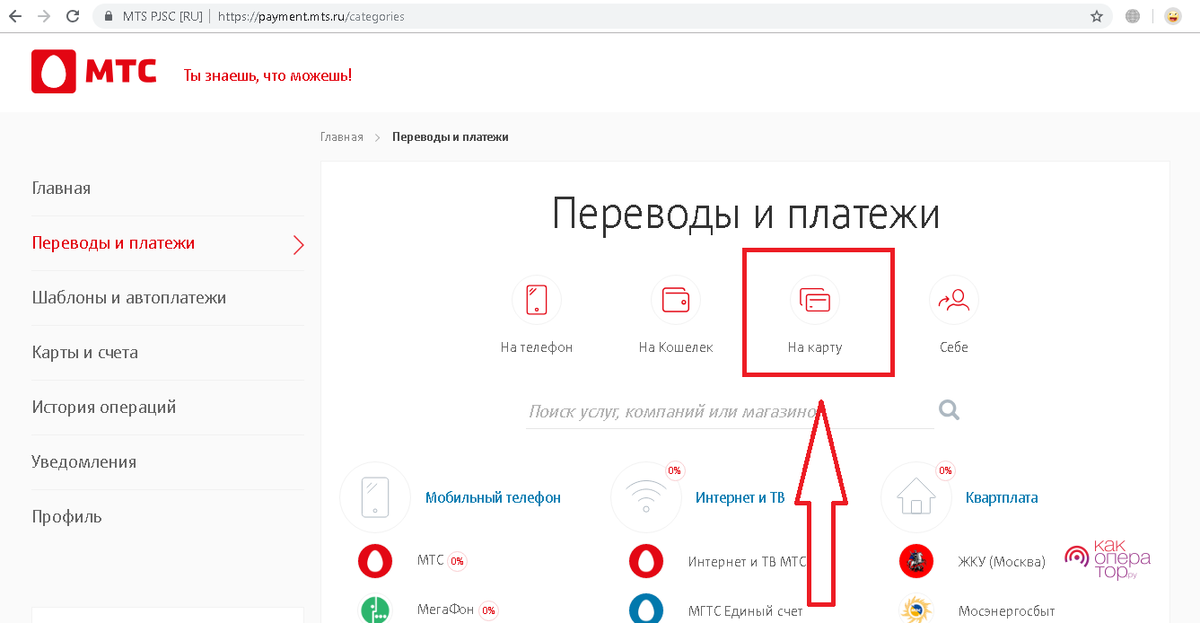Click the МТС provider egg logo
Screen dimensions: 1200x623
(376, 562)
